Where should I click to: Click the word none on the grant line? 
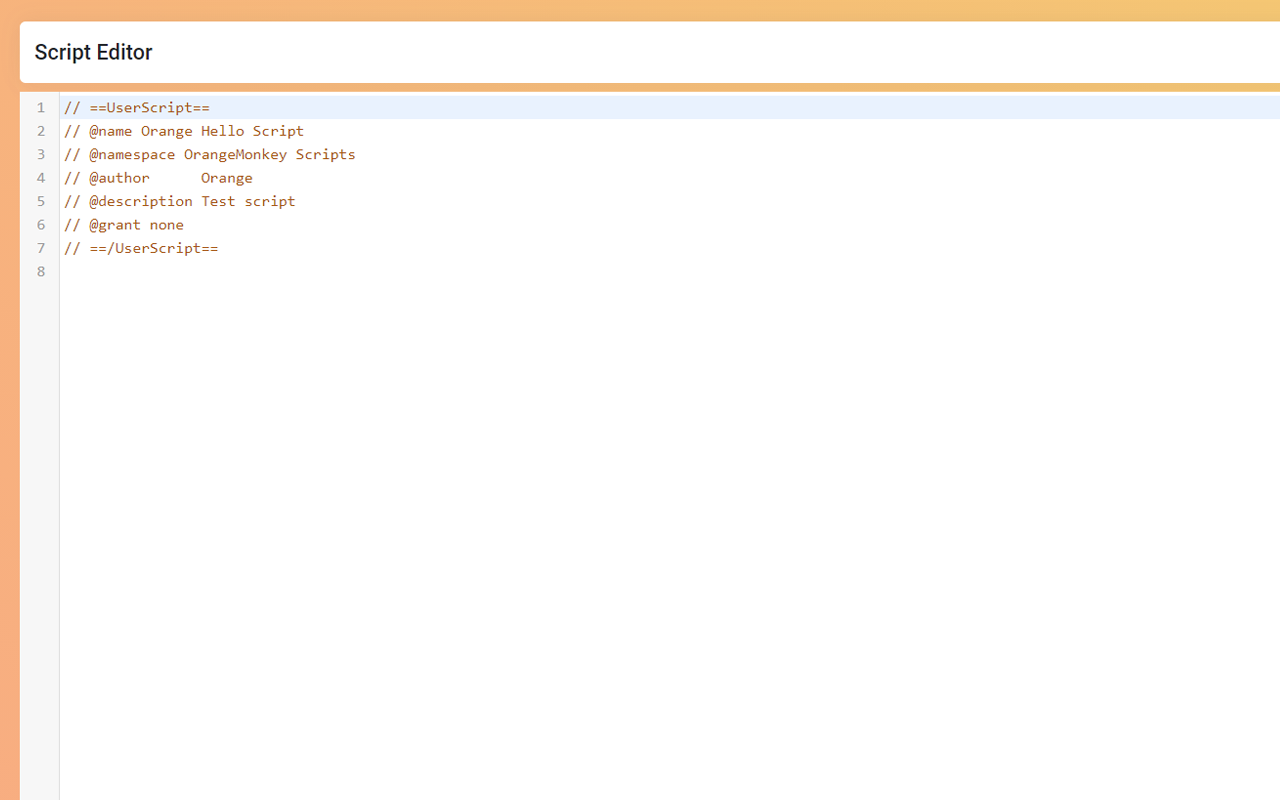tap(167, 224)
